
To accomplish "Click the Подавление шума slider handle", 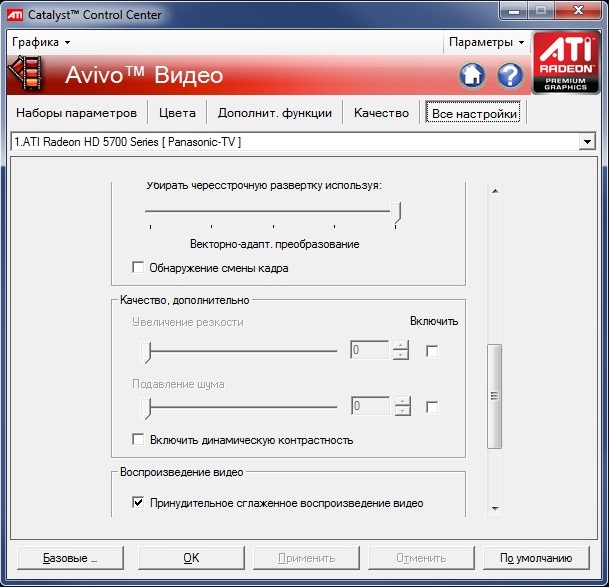I will point(146,408).
